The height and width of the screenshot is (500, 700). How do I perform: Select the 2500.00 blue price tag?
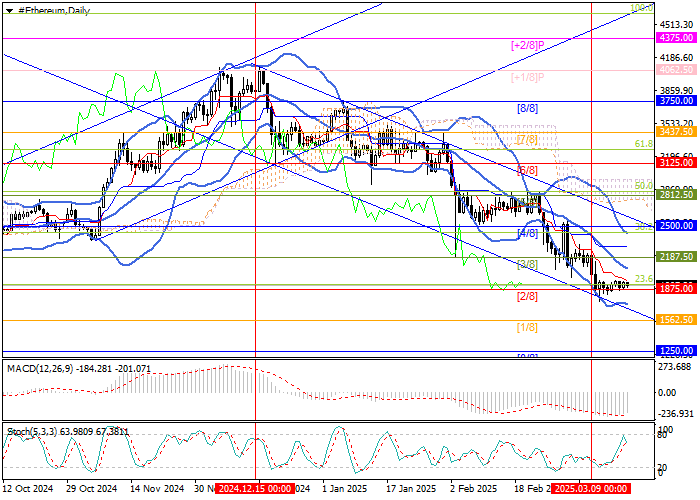click(677, 226)
